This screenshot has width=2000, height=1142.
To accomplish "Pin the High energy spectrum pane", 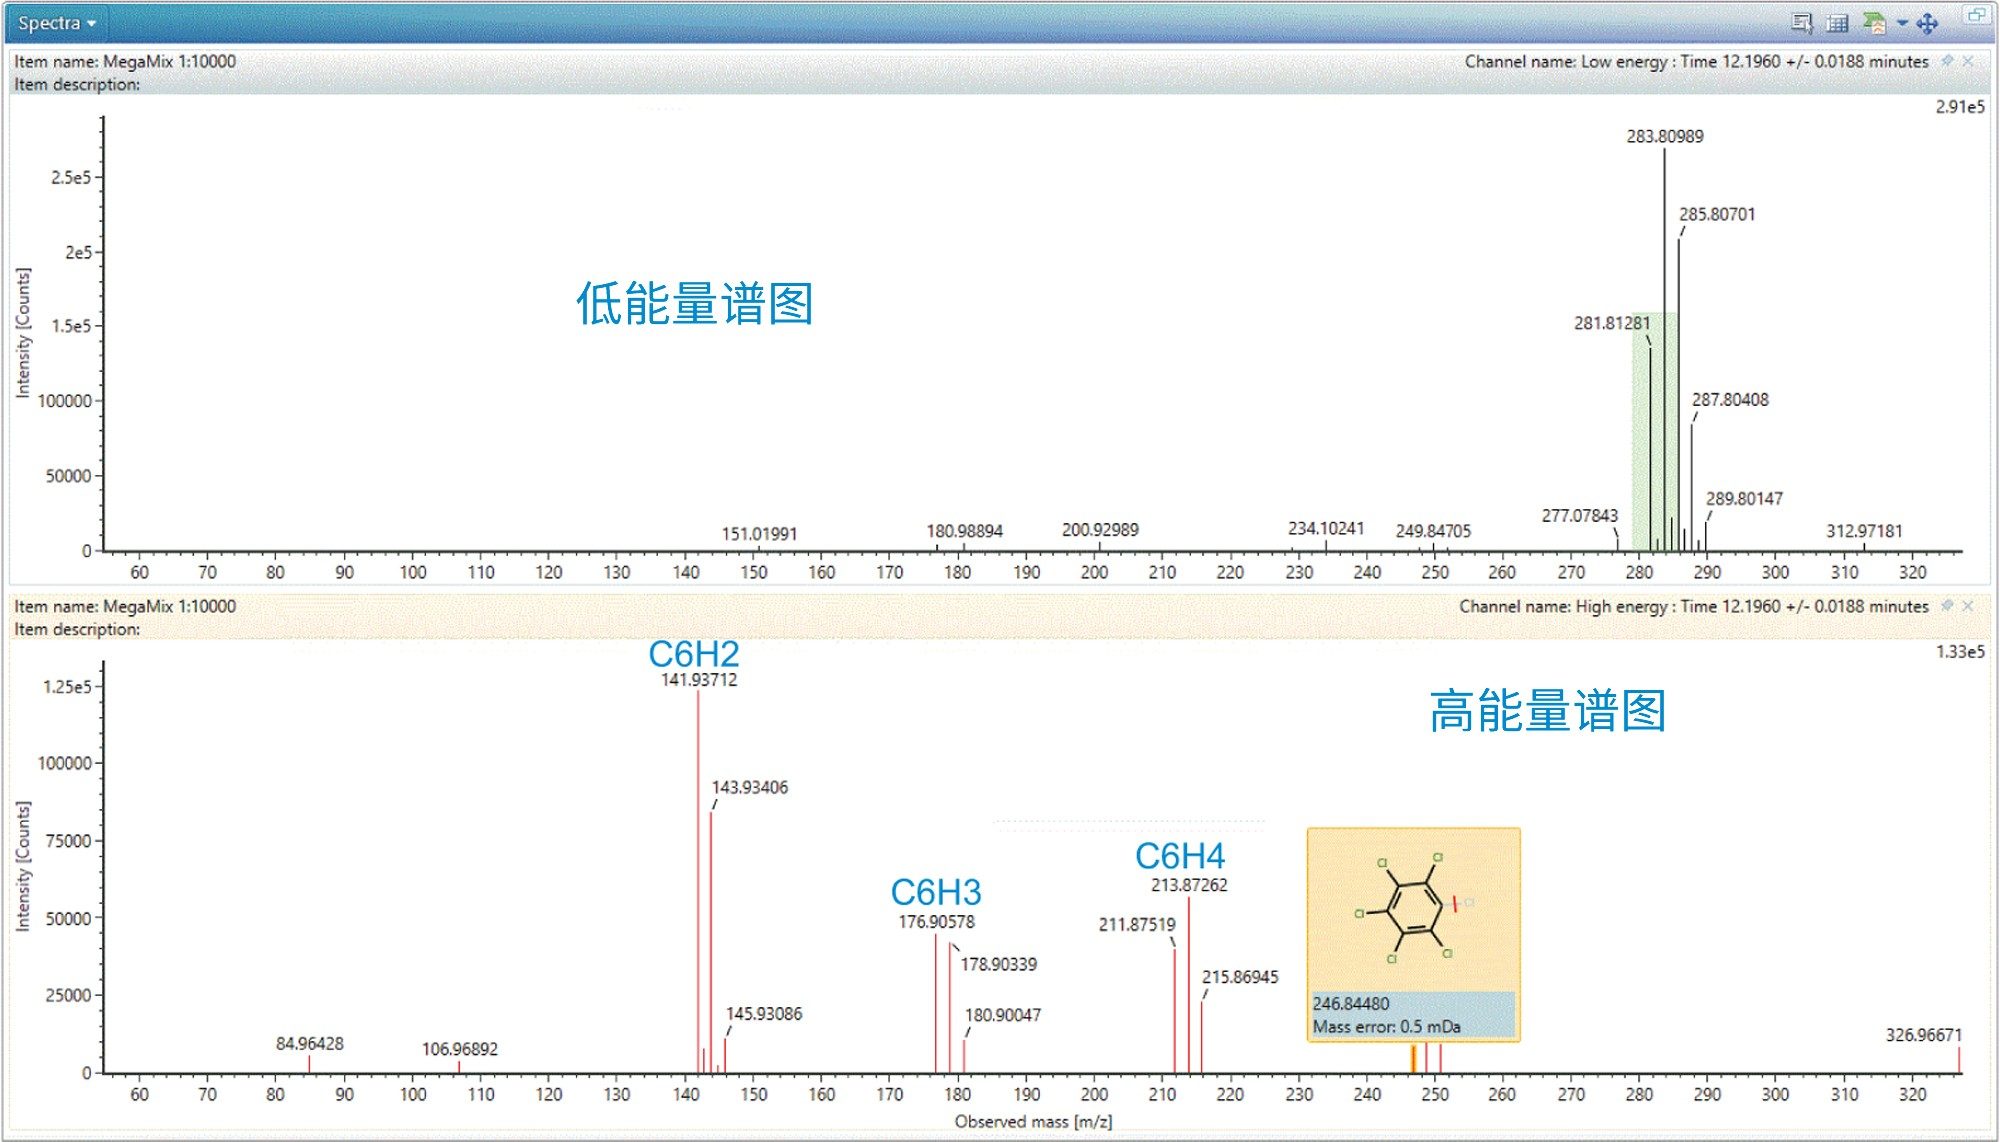I will (1947, 606).
